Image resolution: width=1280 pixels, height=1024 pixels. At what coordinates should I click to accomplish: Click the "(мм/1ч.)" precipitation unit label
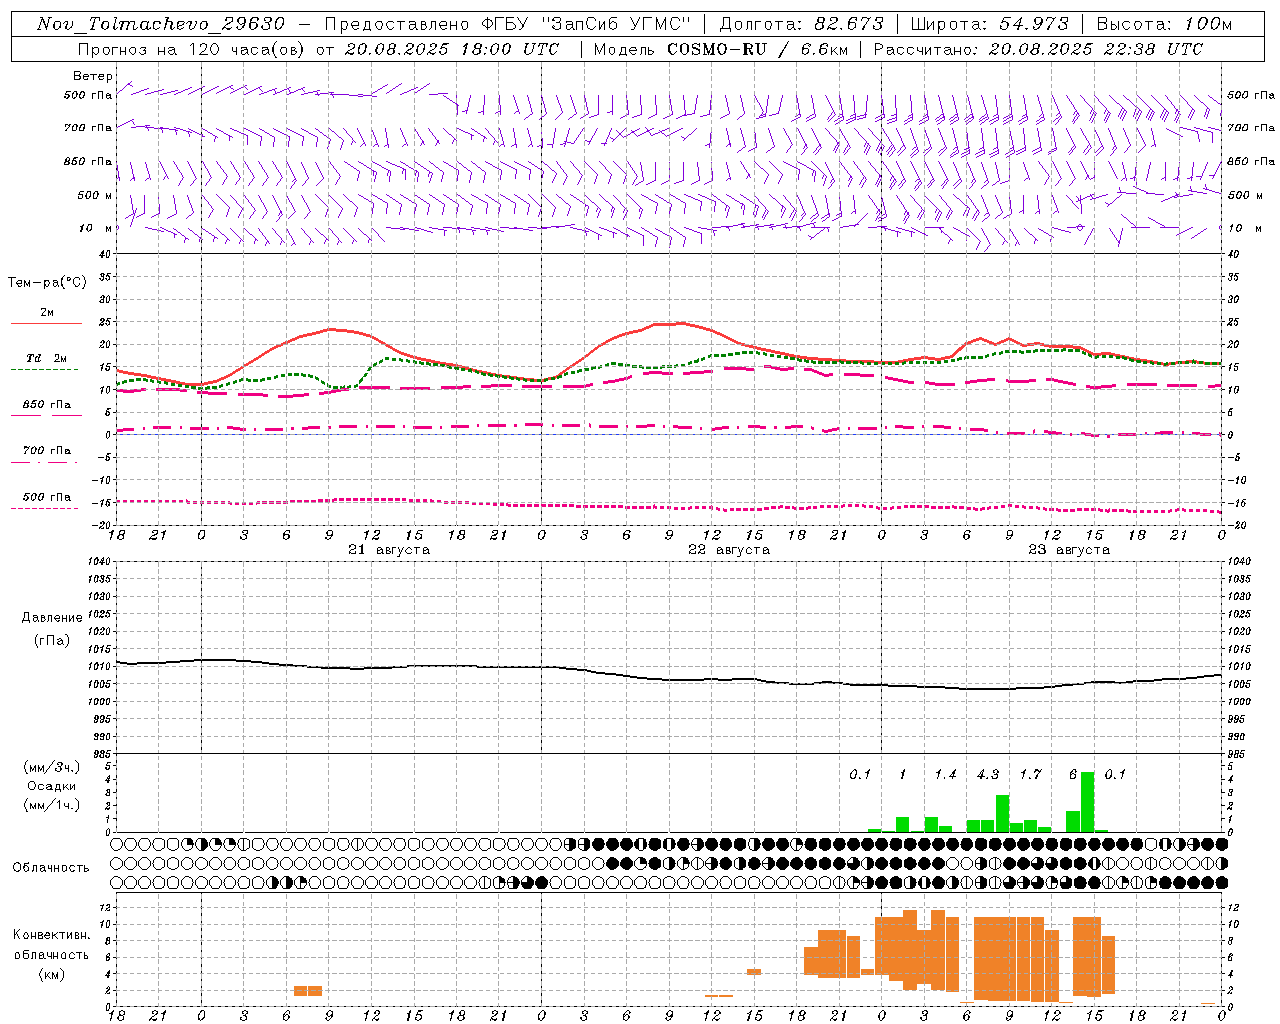click(51, 805)
